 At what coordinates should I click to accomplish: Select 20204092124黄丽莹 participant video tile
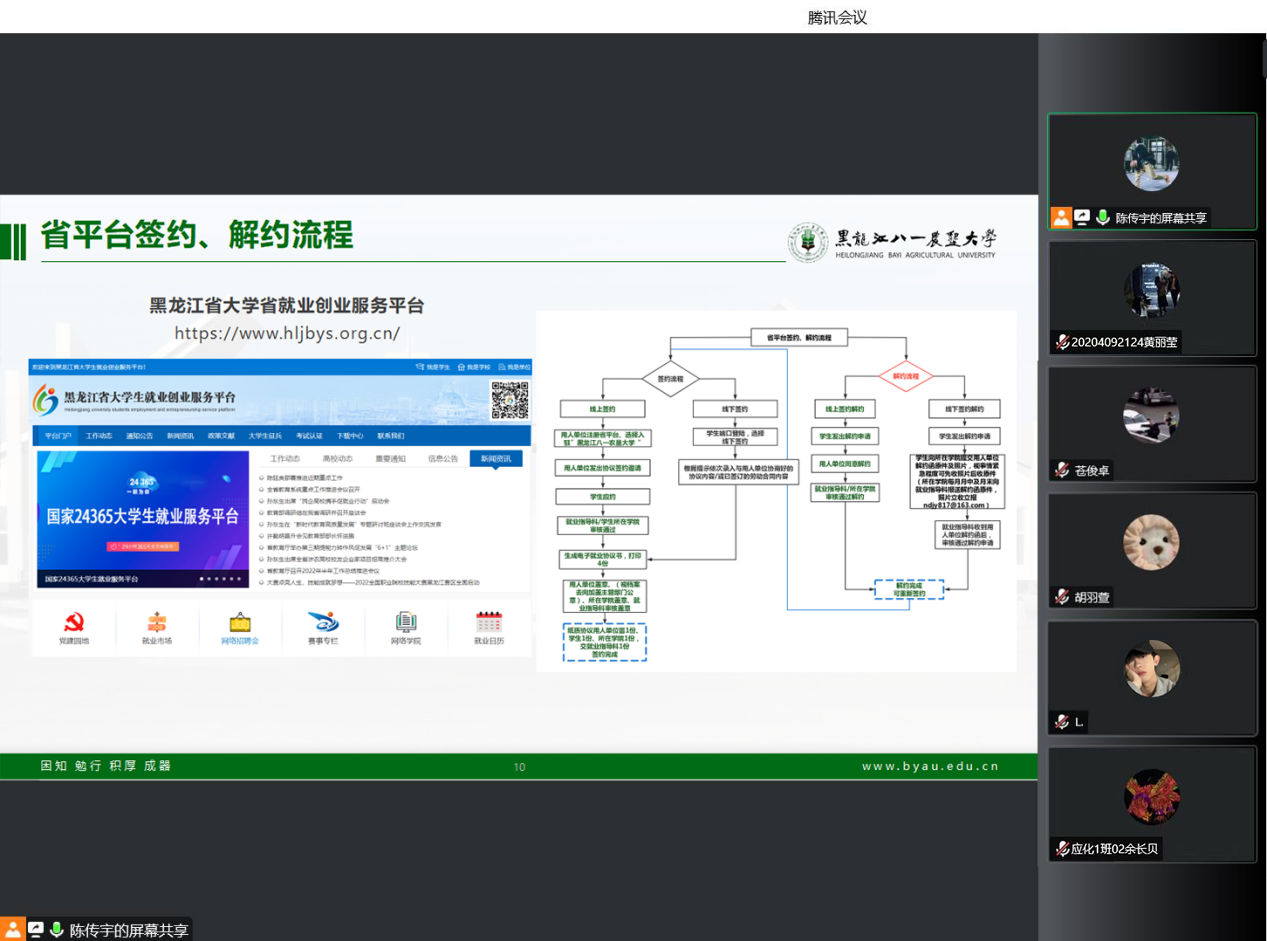1151,298
